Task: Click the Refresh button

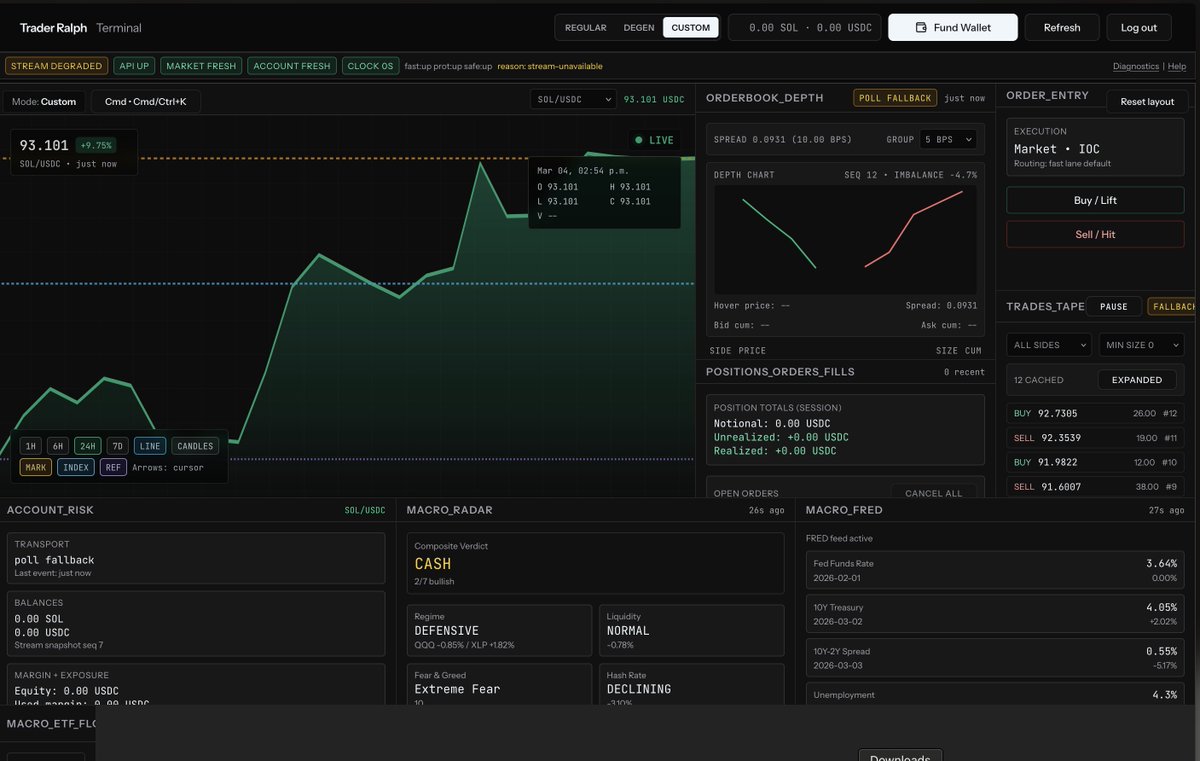Action: pyautogui.click(x=1062, y=28)
